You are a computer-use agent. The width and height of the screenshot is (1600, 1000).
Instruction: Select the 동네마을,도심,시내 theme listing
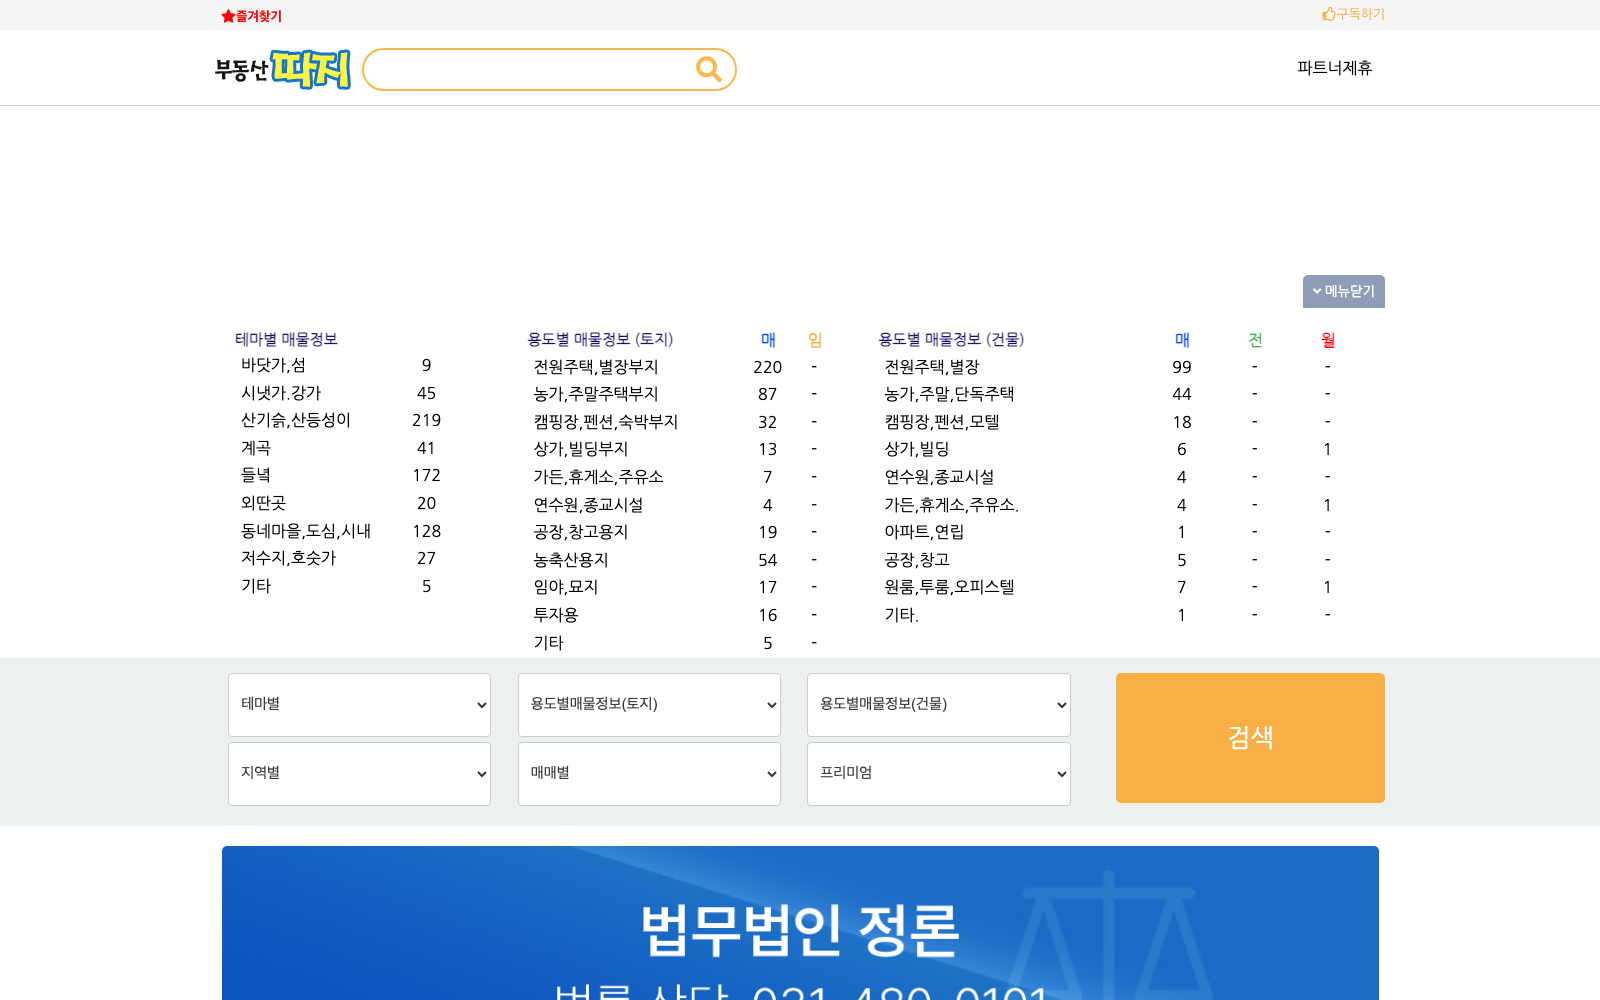(x=305, y=531)
